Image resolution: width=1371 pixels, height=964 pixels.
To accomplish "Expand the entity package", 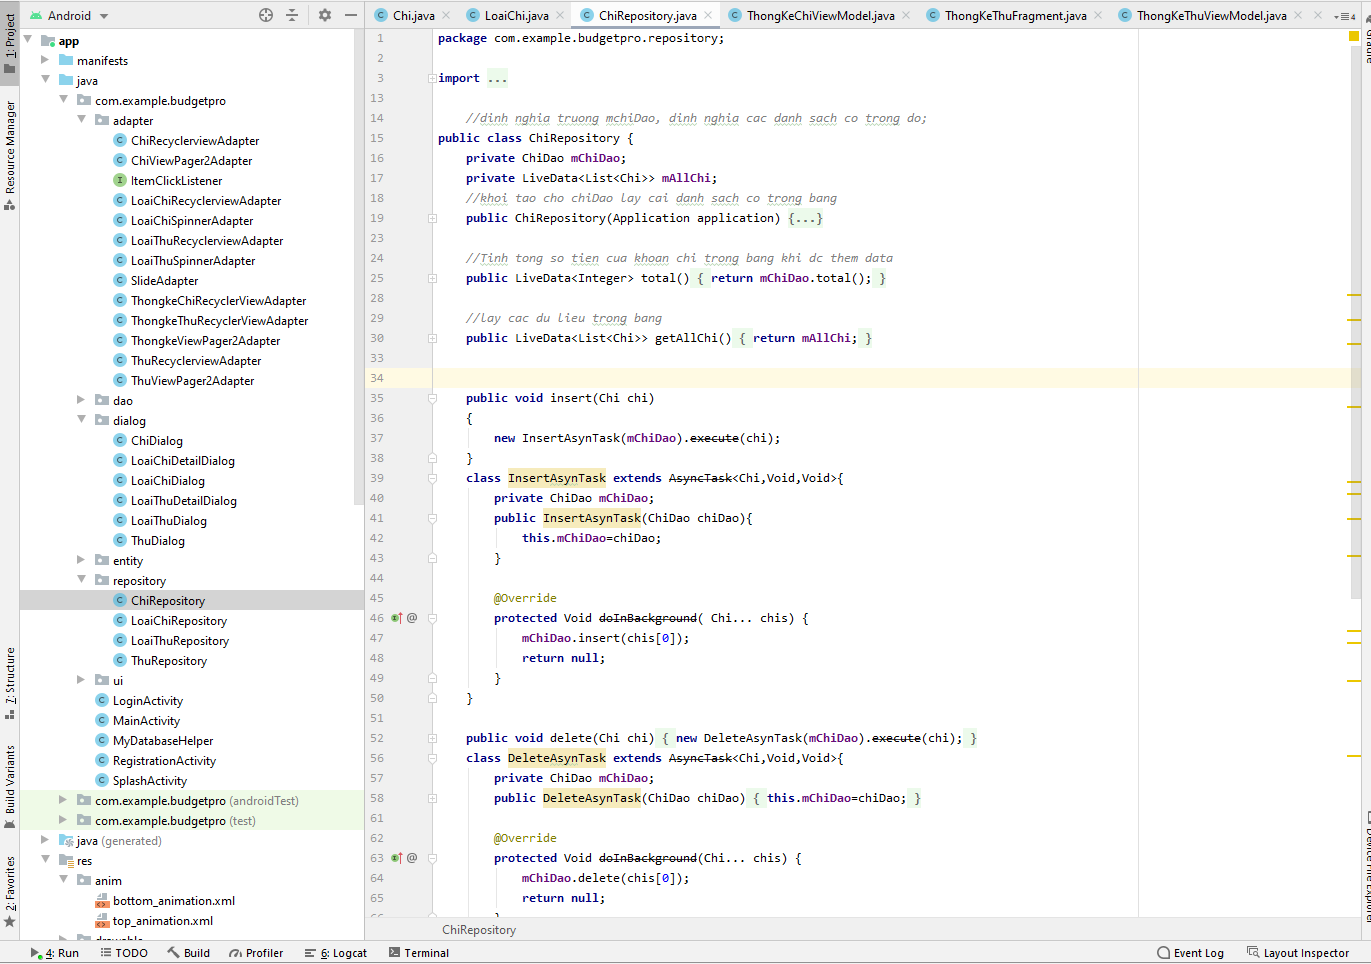I will click(82, 560).
